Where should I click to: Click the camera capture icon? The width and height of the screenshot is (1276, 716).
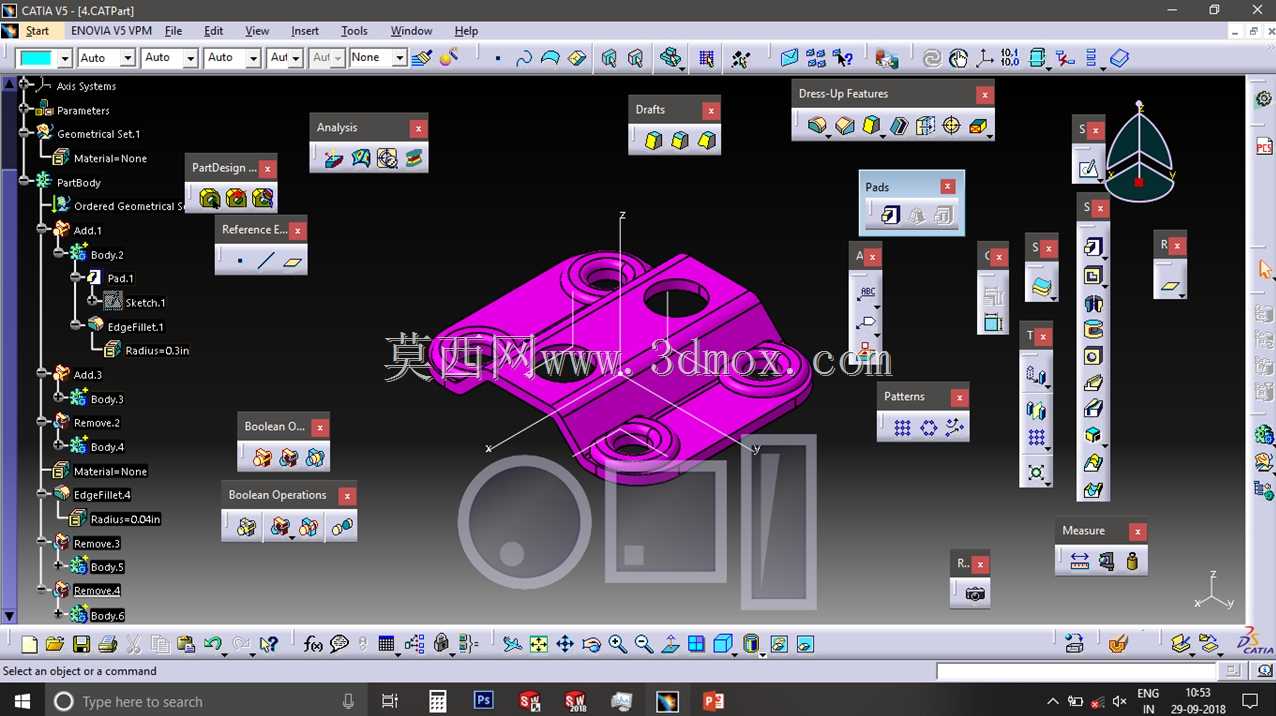point(975,594)
